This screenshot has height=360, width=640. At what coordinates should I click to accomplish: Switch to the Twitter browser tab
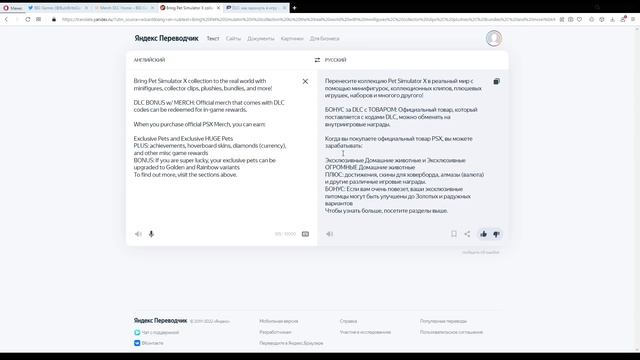click(57, 8)
